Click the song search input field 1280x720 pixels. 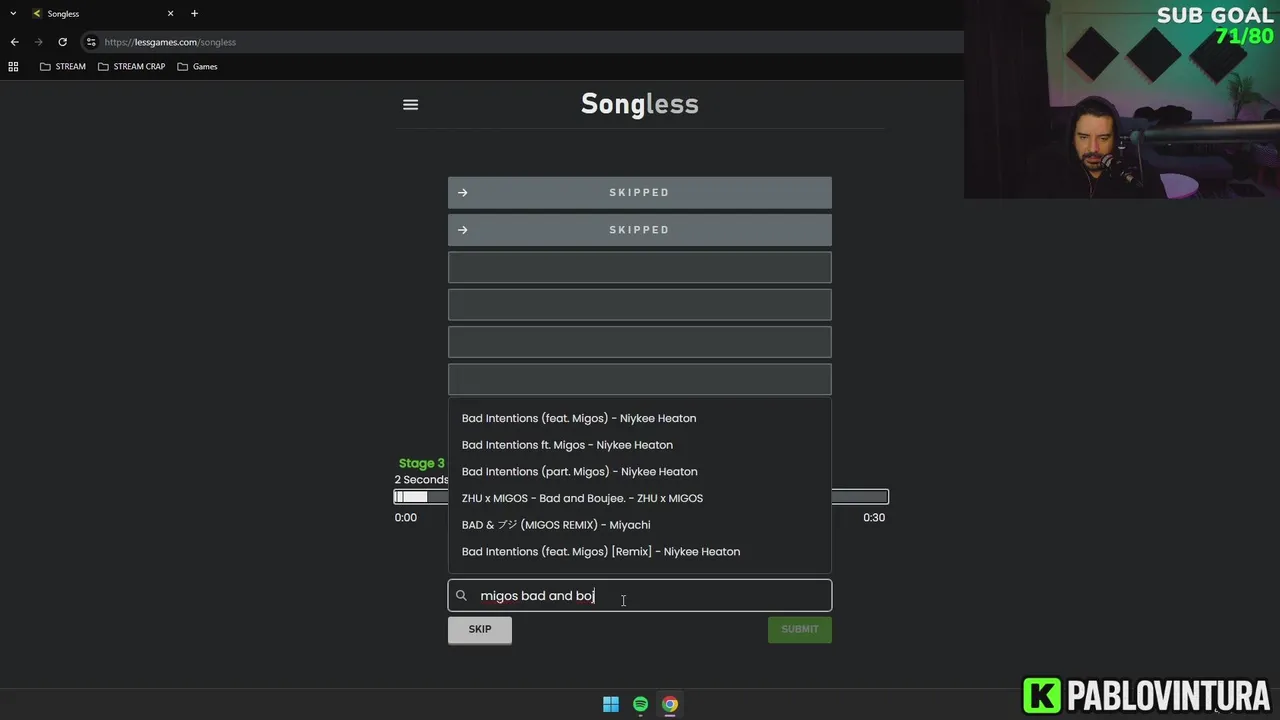pyautogui.click(x=640, y=595)
